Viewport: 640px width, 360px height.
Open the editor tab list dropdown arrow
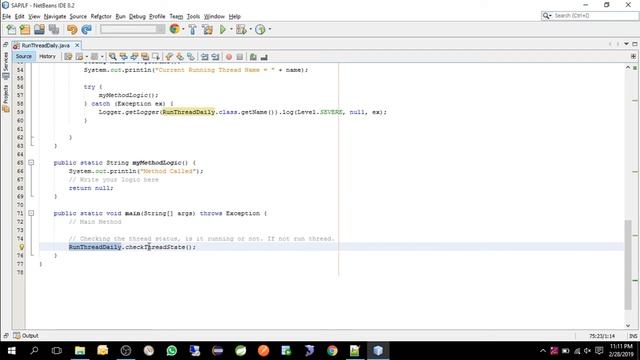point(627,44)
